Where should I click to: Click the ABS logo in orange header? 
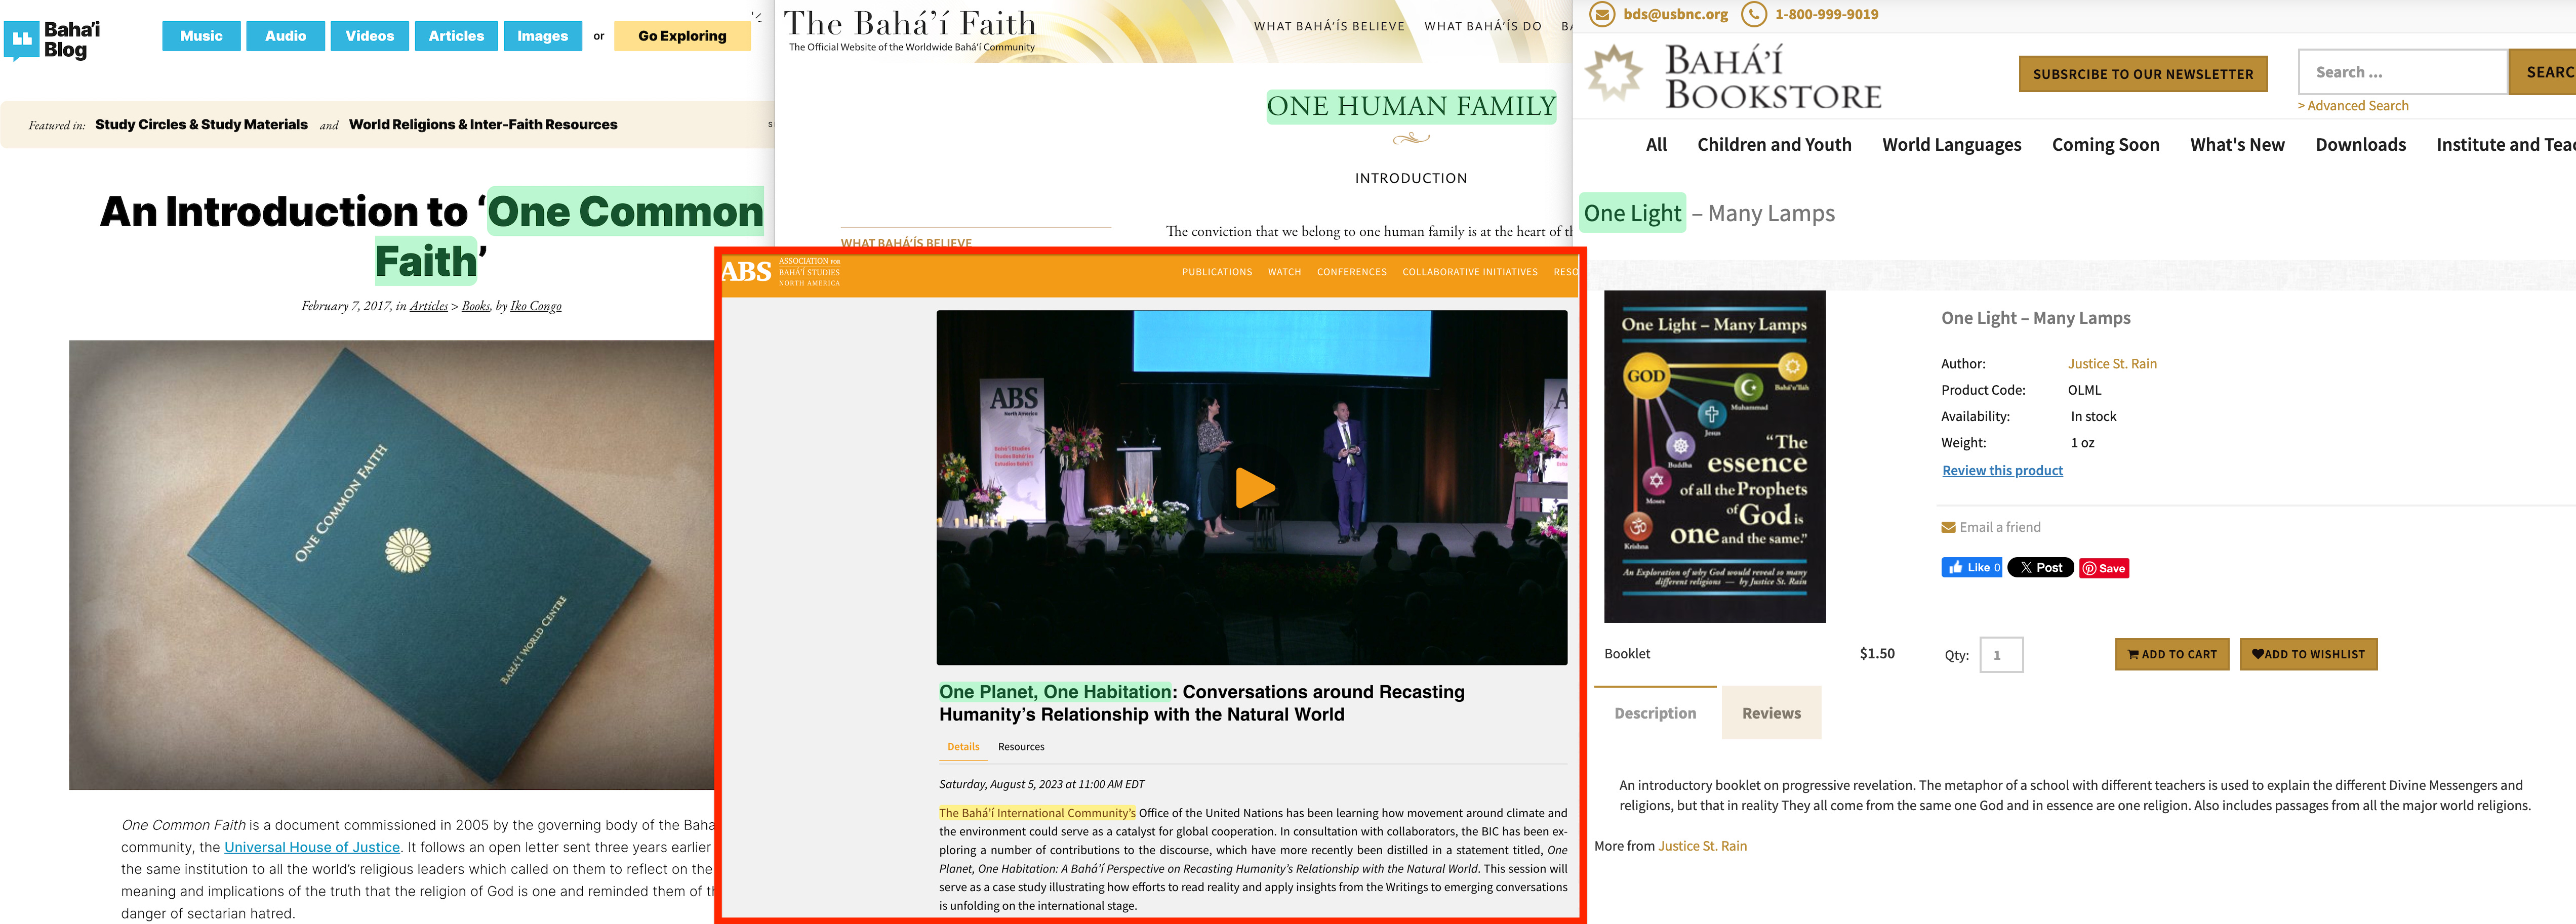(747, 271)
